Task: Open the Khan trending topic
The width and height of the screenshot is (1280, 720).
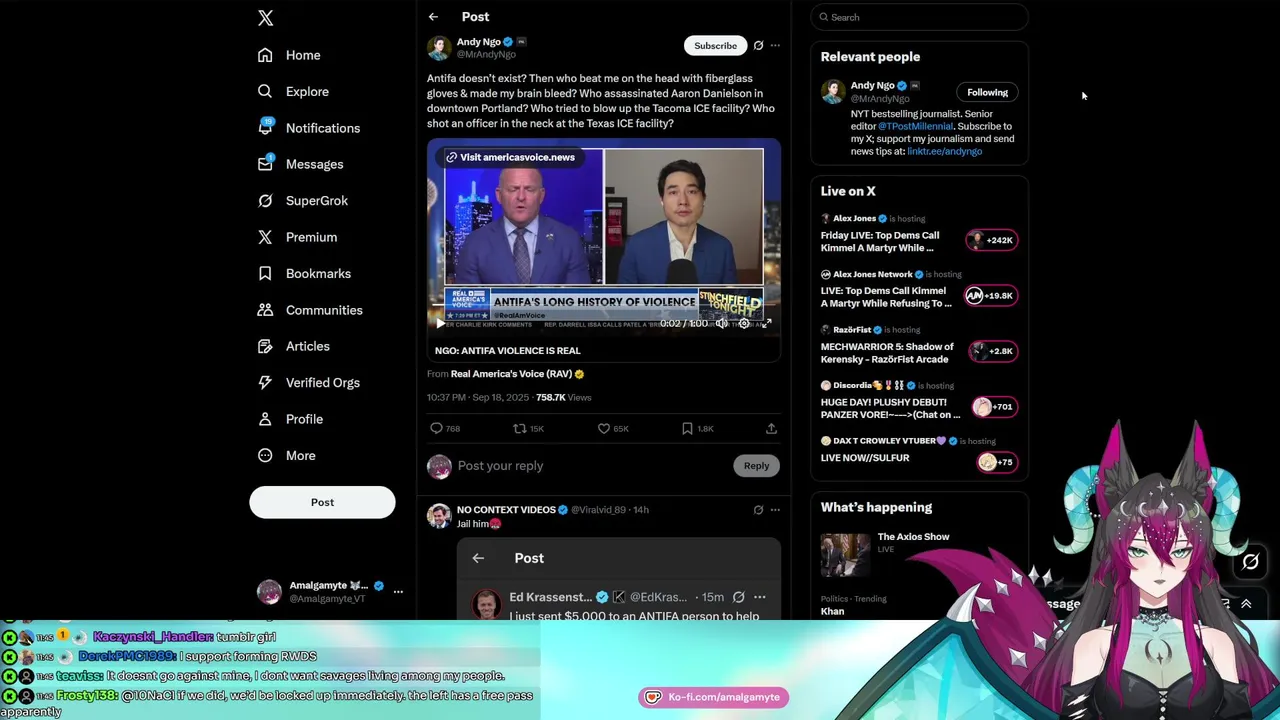Action: click(832, 611)
